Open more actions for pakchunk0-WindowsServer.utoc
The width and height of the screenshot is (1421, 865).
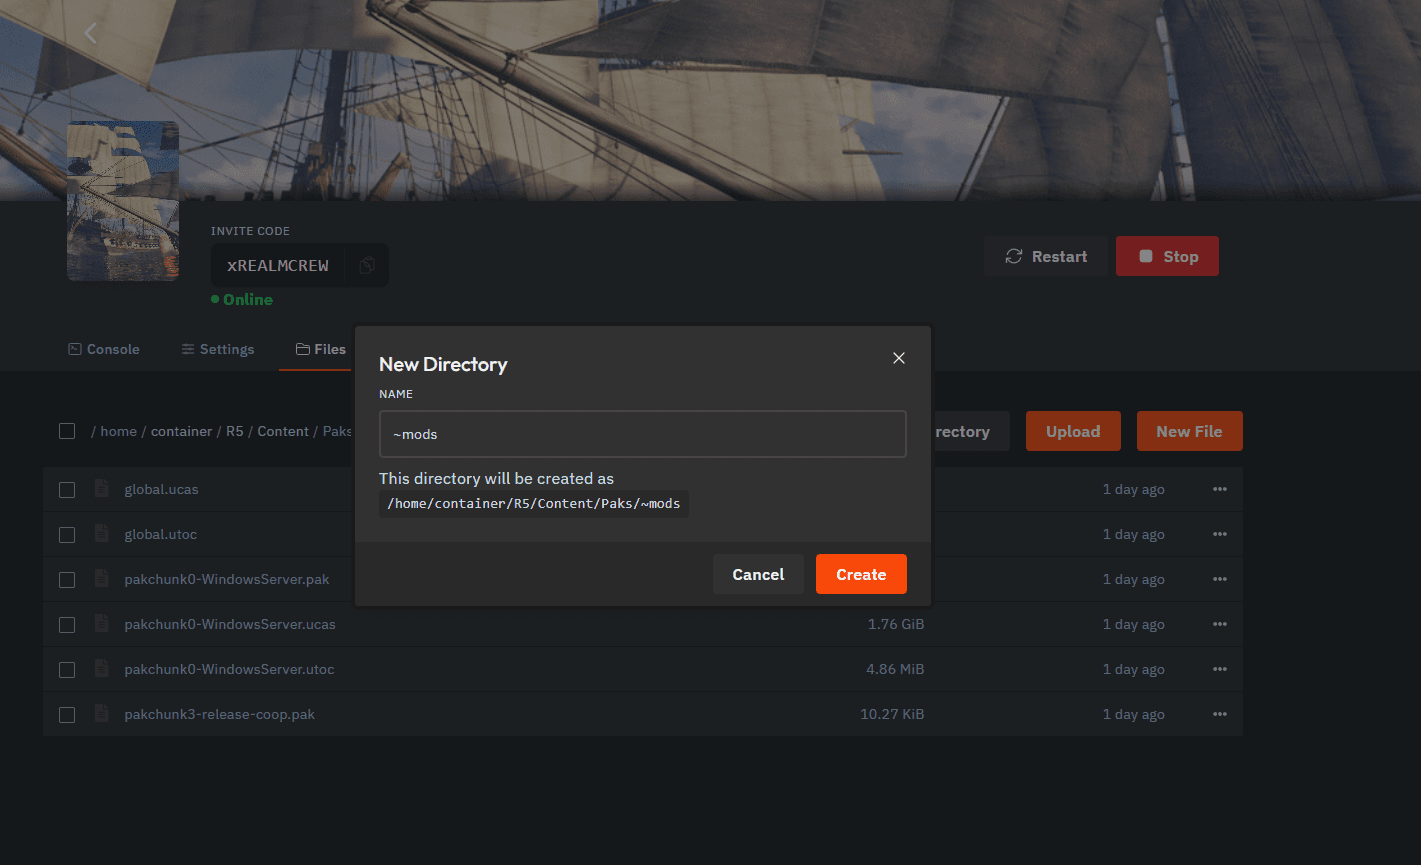tap(1219, 670)
